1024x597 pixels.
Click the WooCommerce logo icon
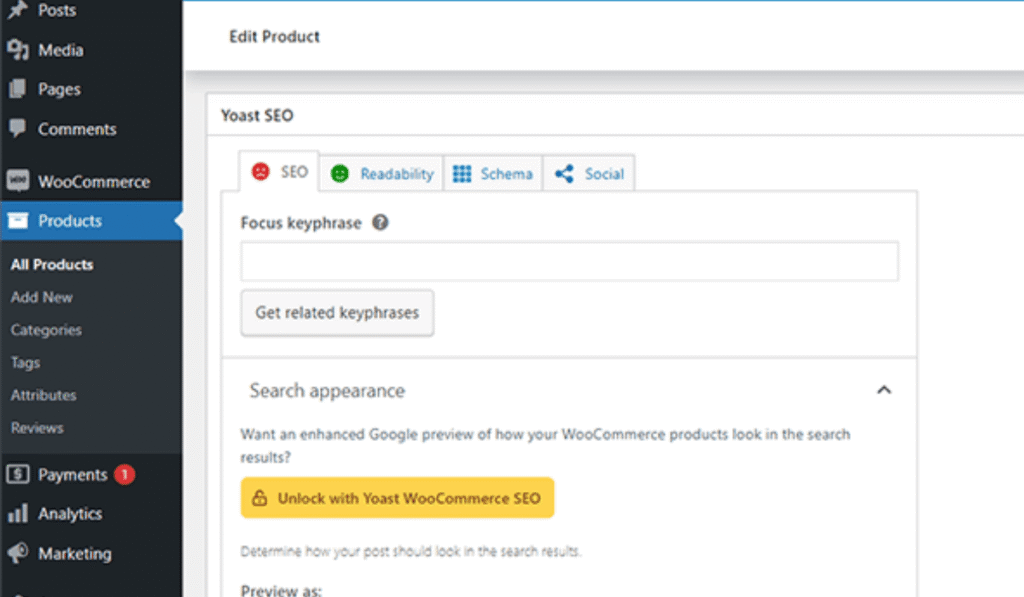coord(17,182)
